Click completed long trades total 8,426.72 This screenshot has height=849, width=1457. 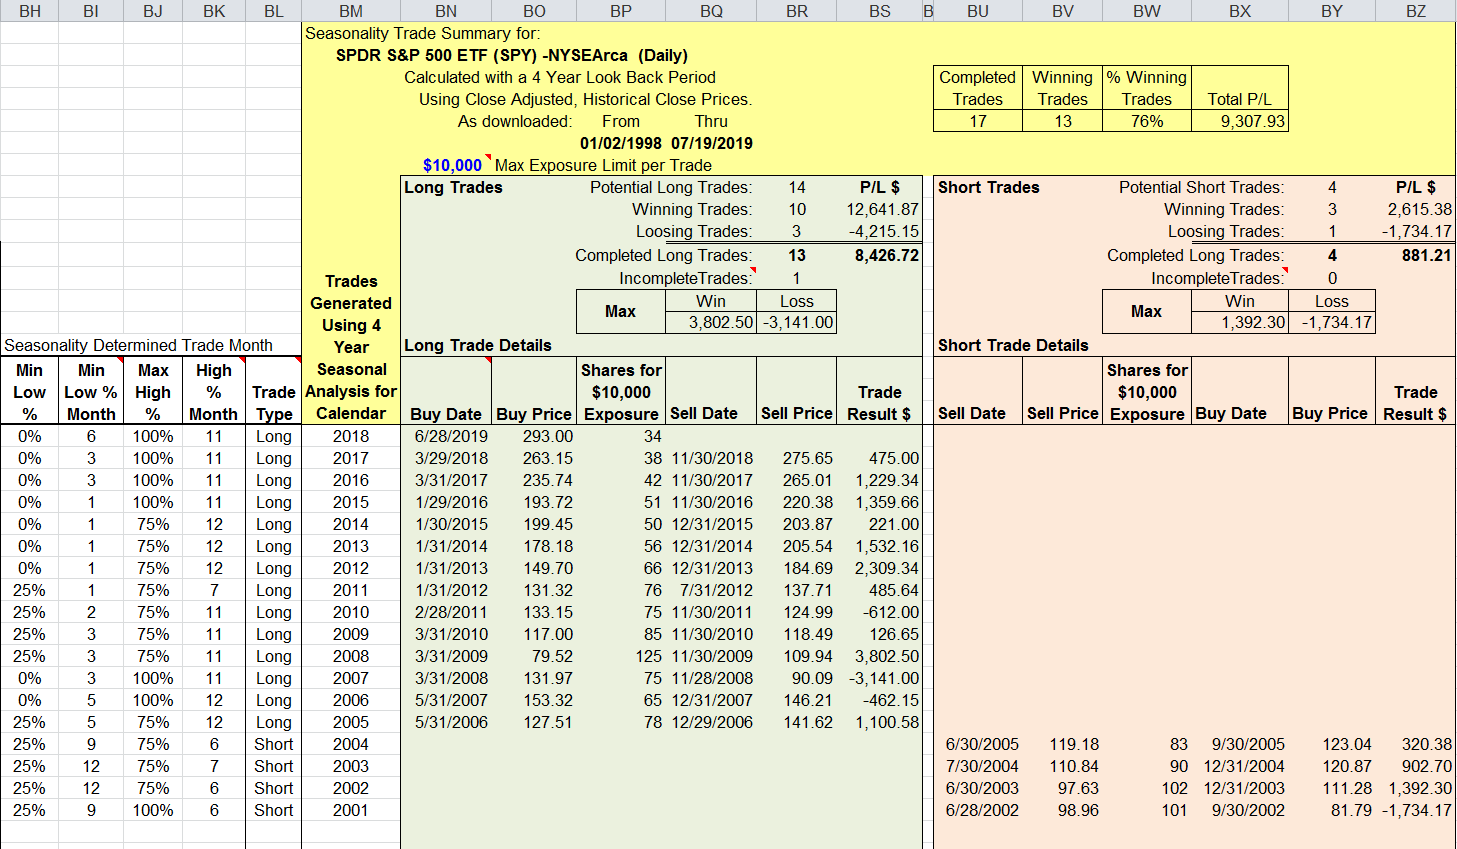tap(886, 255)
